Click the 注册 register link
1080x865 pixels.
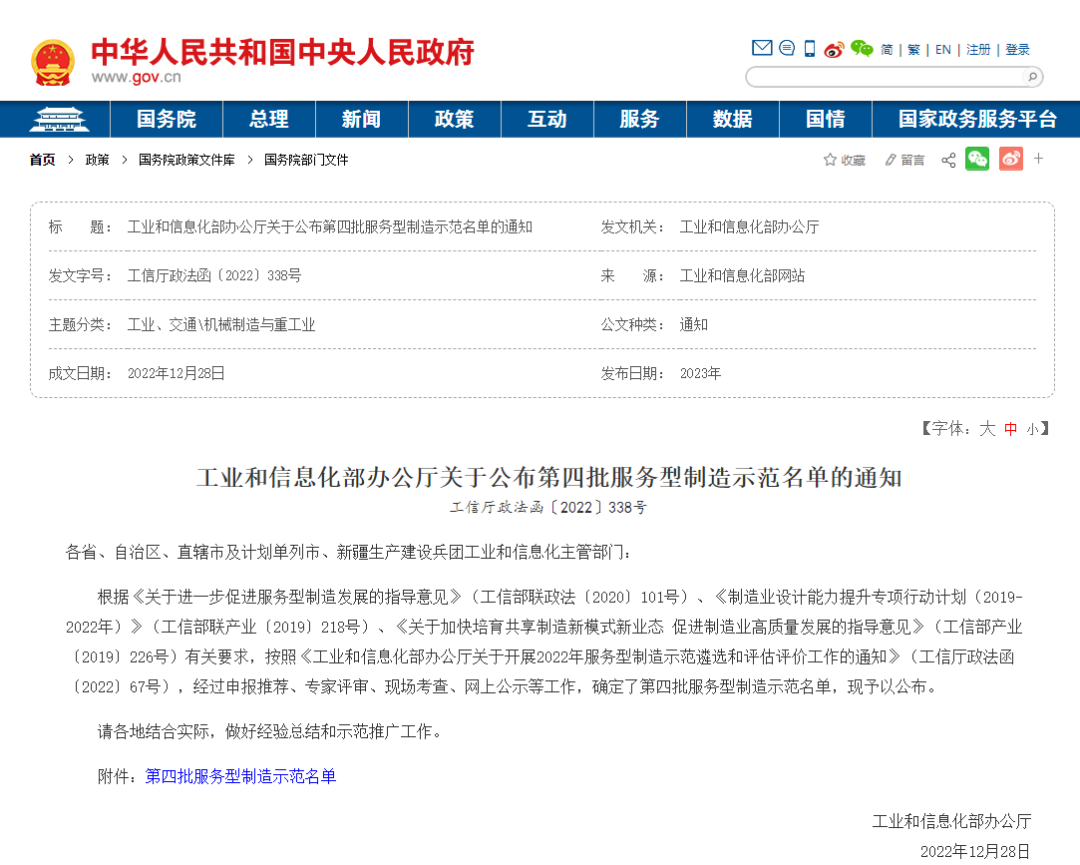click(978, 50)
